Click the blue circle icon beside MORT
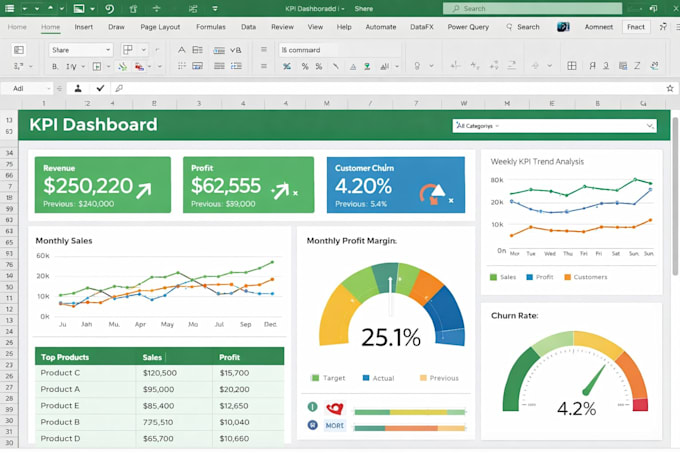Screen dimensions: 680x453 click(313, 425)
